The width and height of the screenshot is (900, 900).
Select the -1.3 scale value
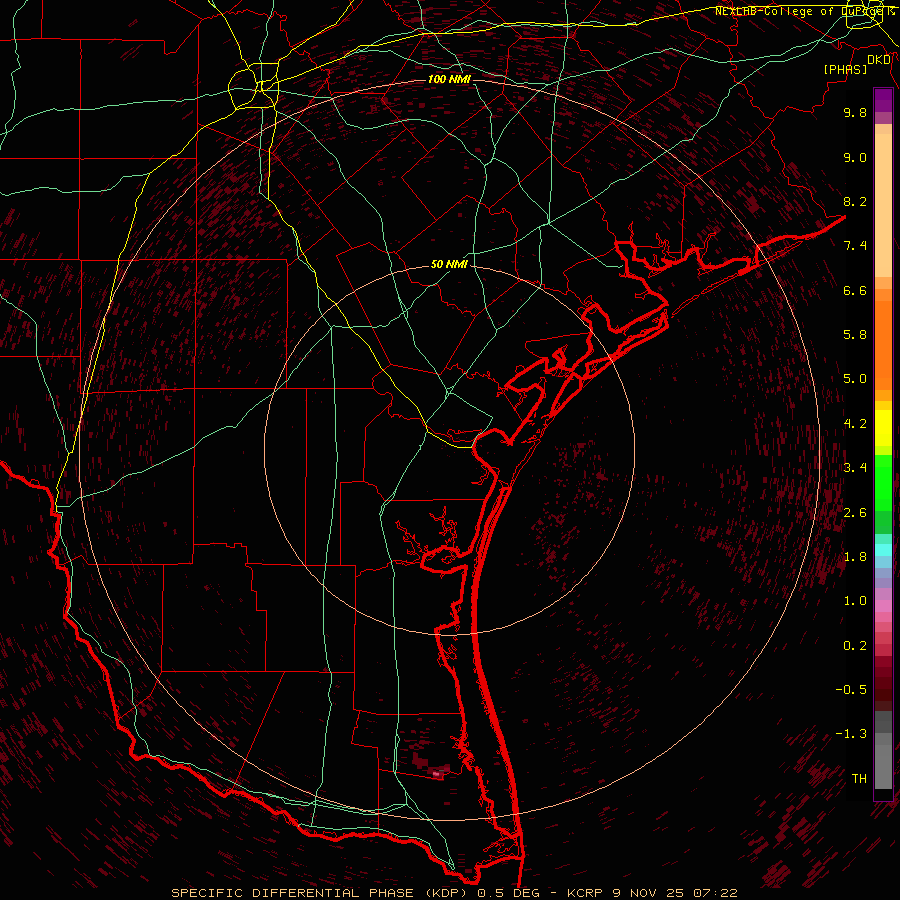pyautogui.click(x=851, y=734)
